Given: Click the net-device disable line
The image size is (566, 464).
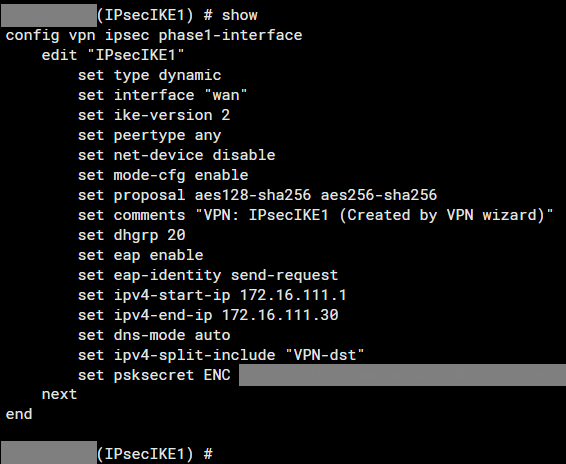Looking at the screenshot, I should point(177,155).
